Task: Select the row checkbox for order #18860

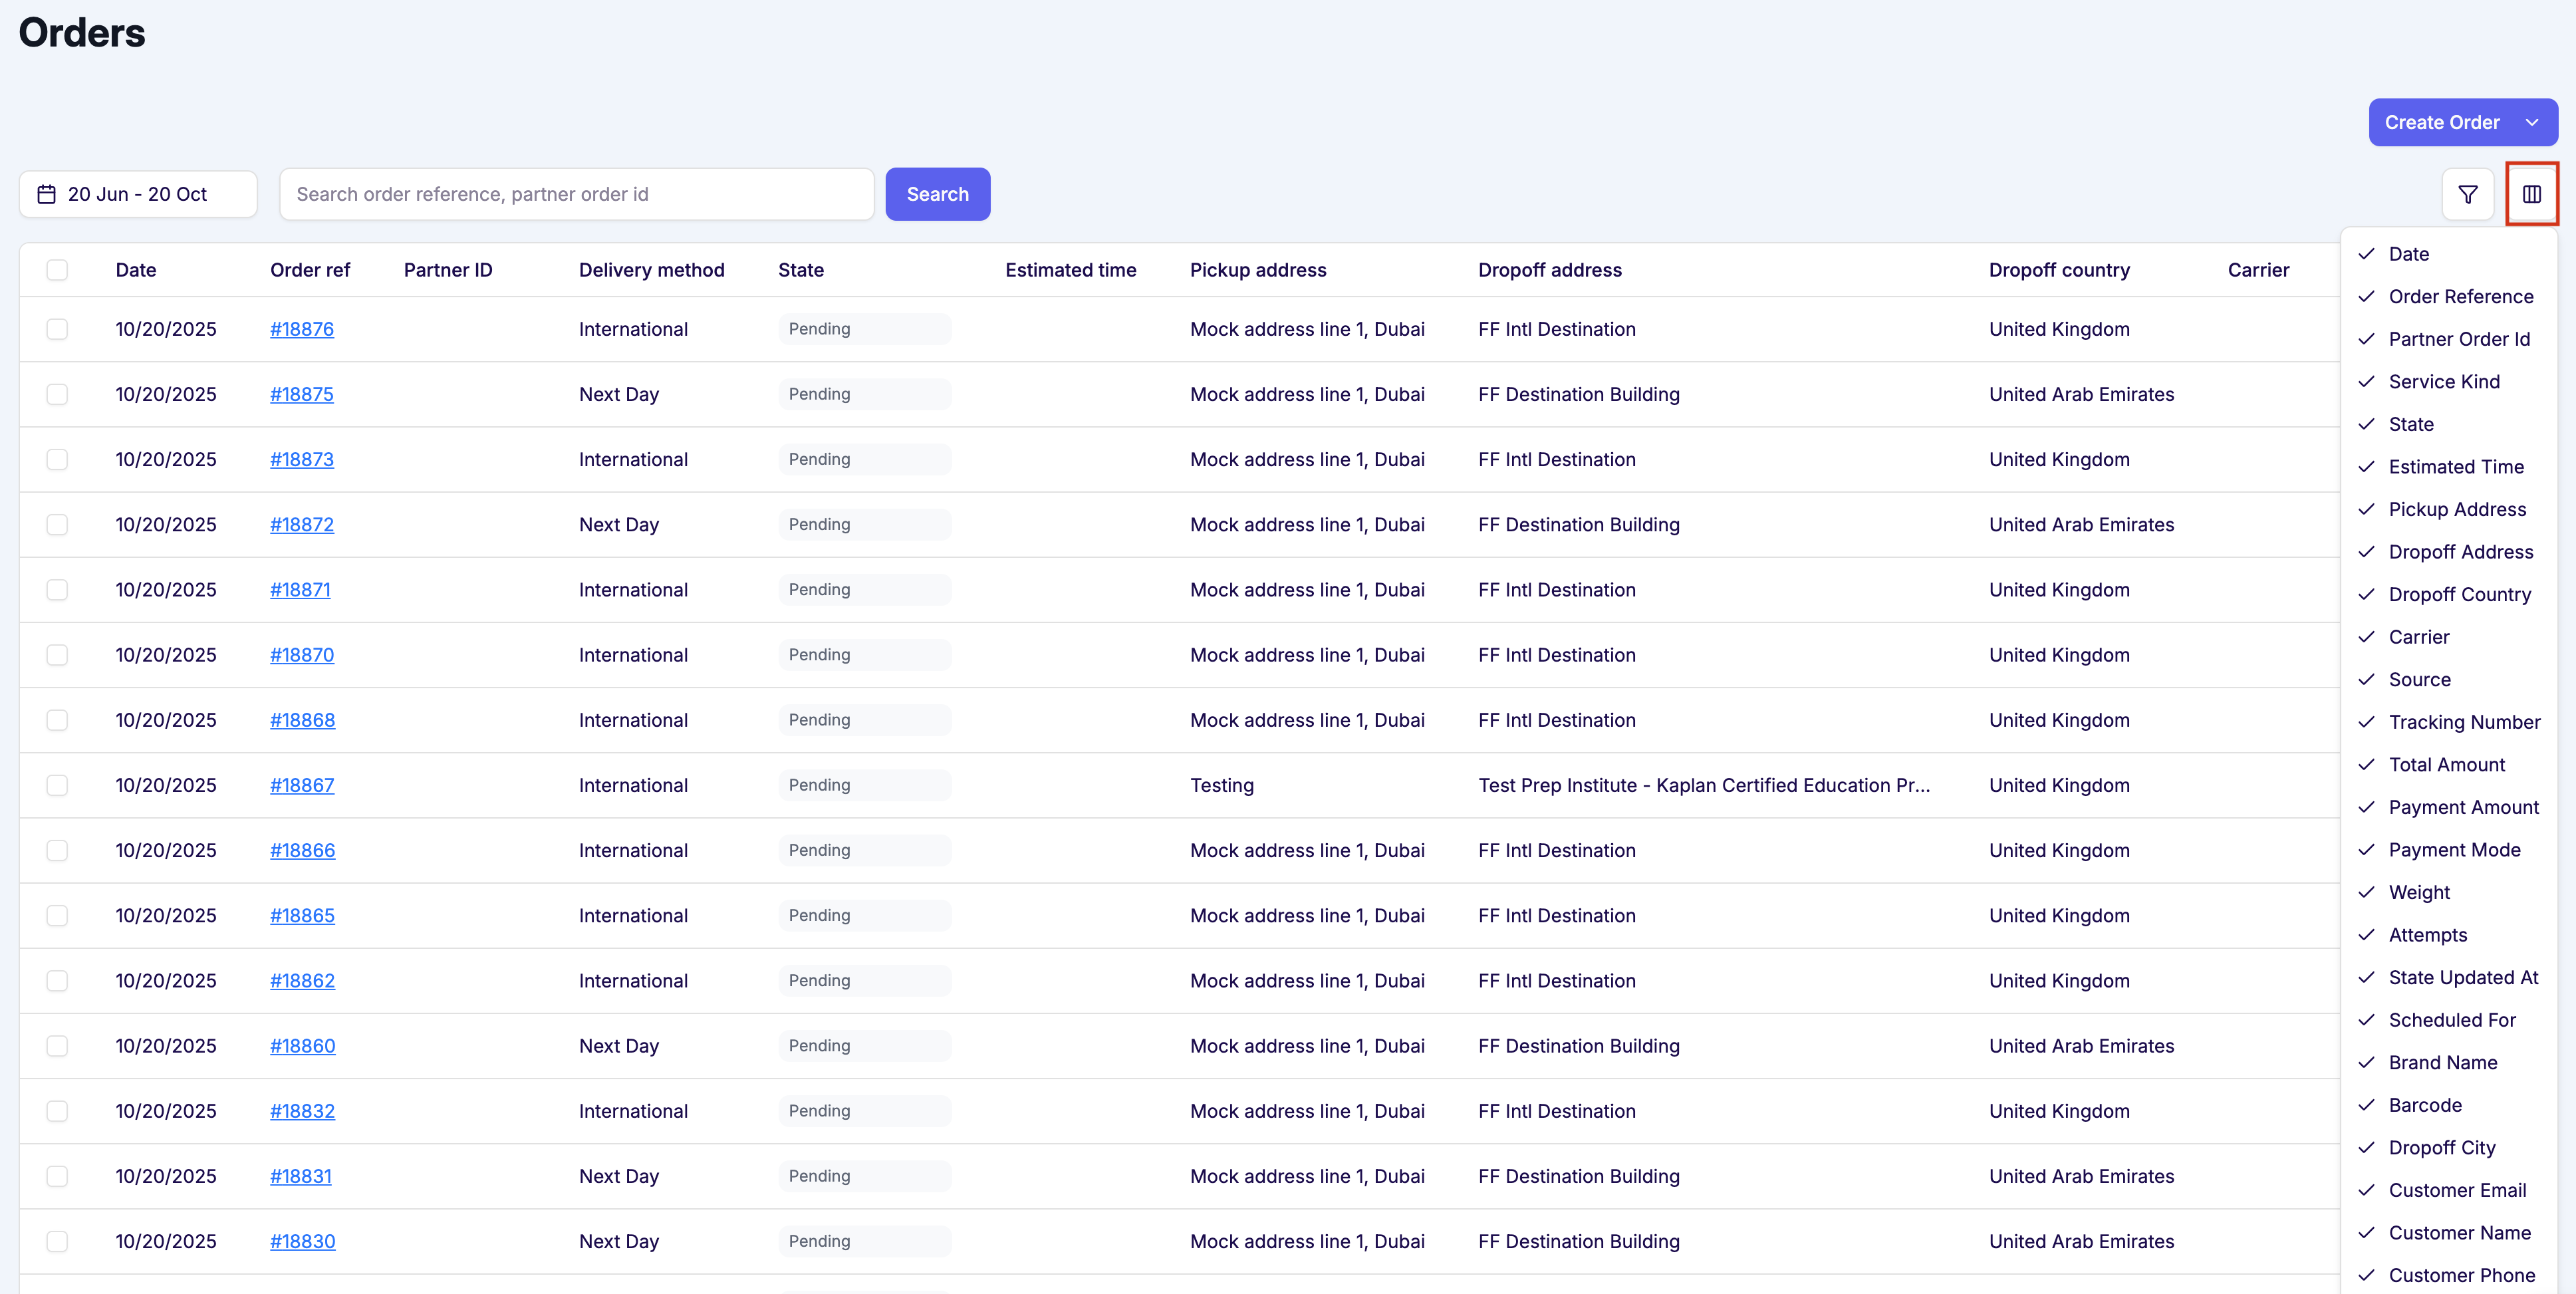Action: [57, 1045]
